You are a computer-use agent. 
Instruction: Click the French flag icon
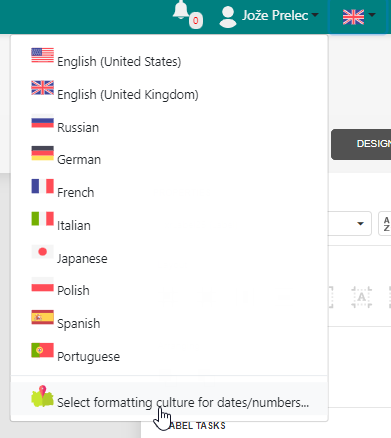(42, 186)
